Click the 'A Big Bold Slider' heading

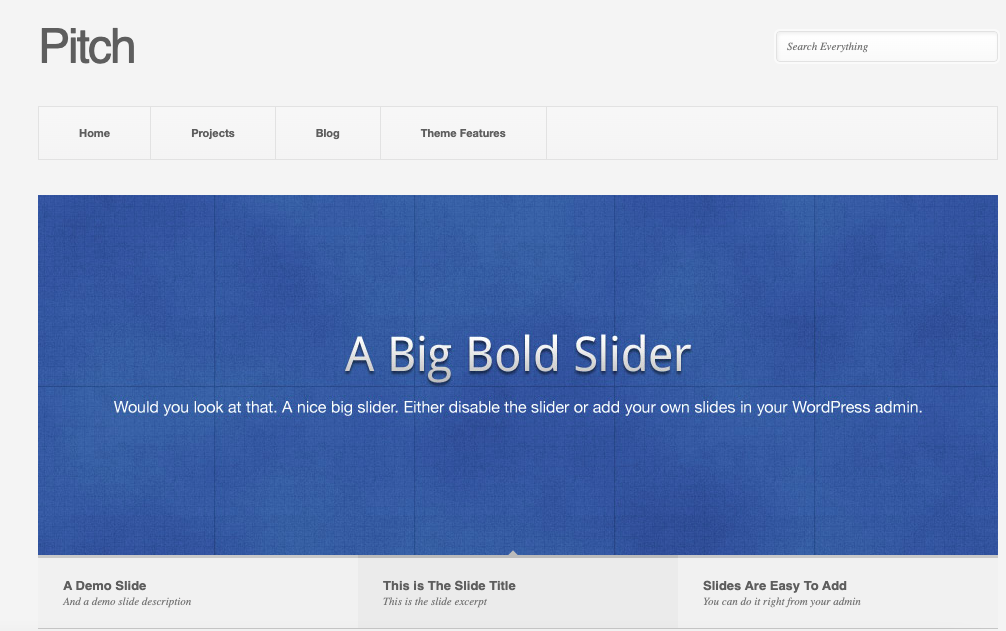pos(517,353)
